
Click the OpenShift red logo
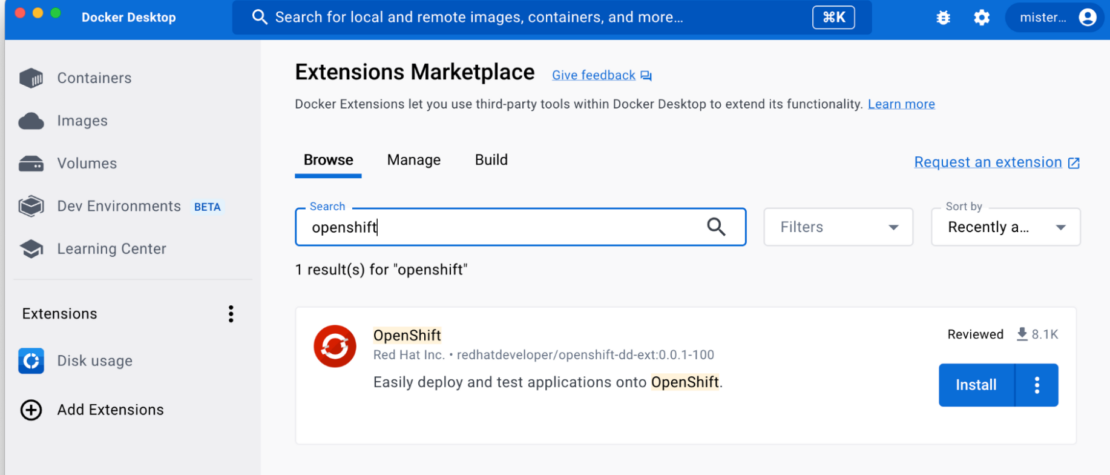(x=334, y=347)
